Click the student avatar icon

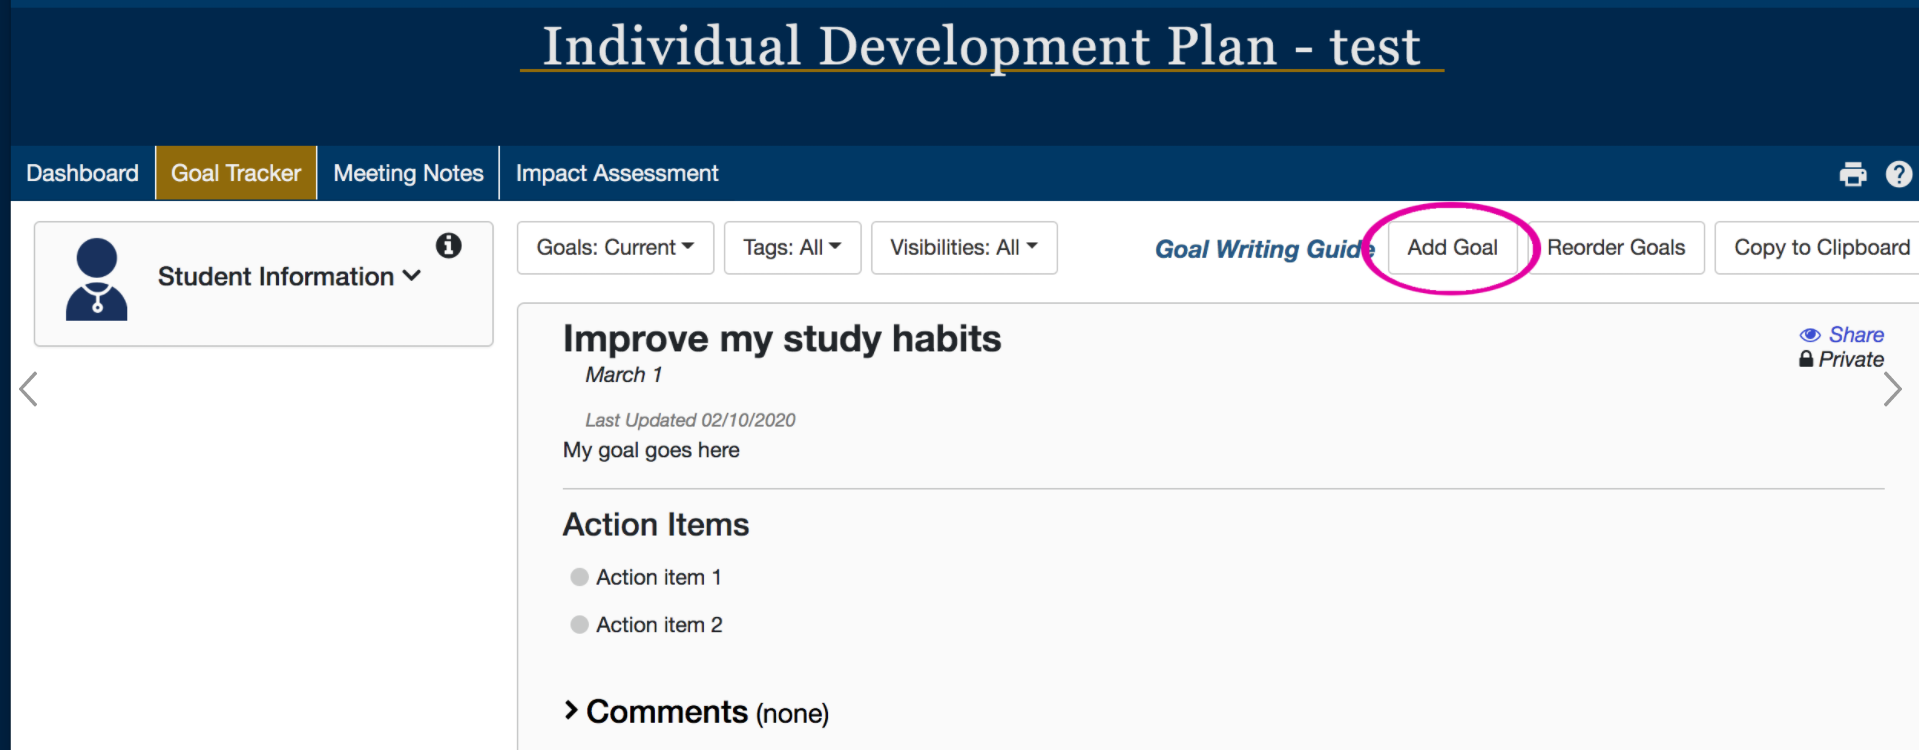click(x=96, y=280)
